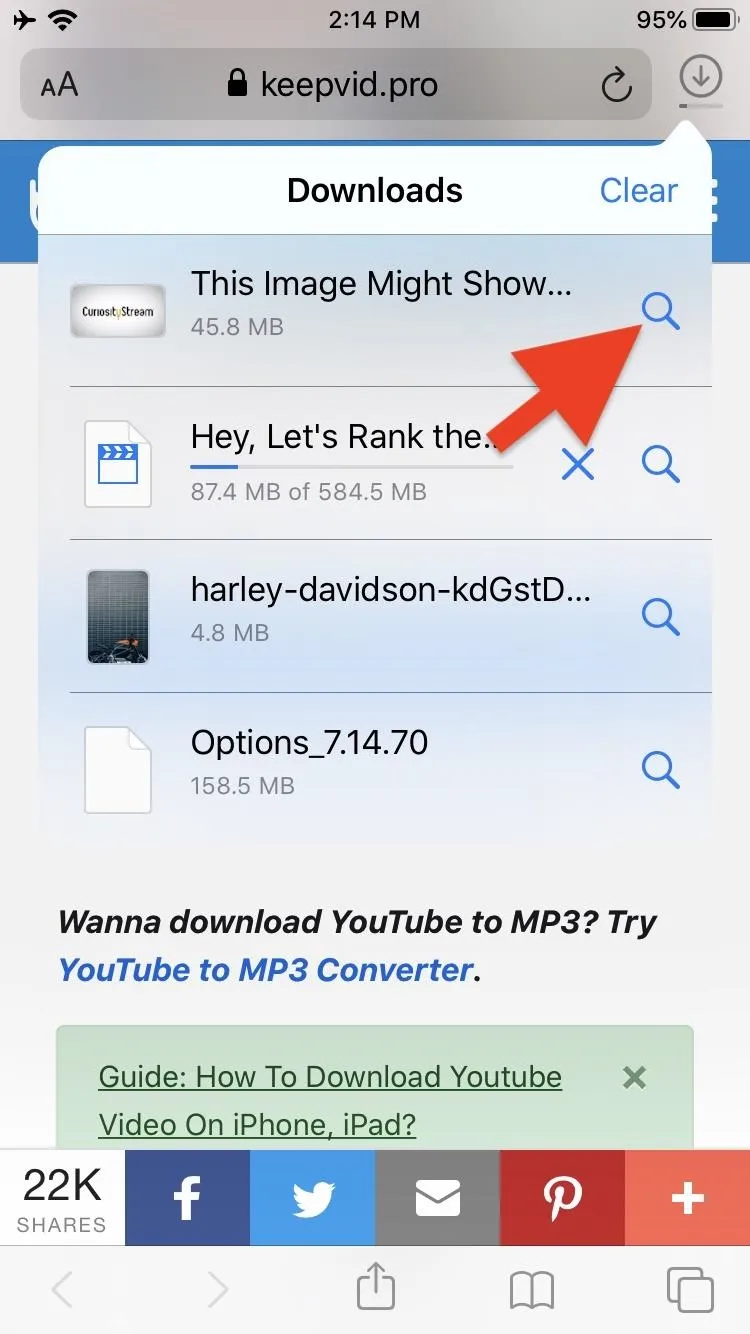Open more sharing options plus button
The height and width of the screenshot is (1334, 750).
coord(687,1197)
